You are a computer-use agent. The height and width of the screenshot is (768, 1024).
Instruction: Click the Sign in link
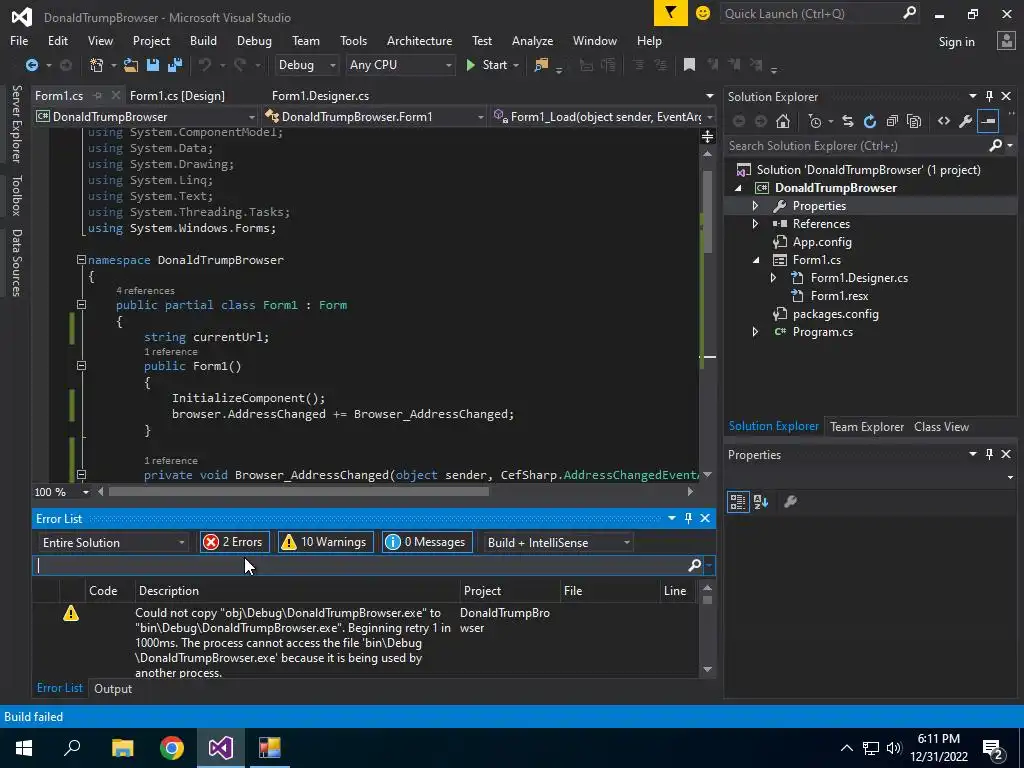pyautogui.click(x=956, y=42)
